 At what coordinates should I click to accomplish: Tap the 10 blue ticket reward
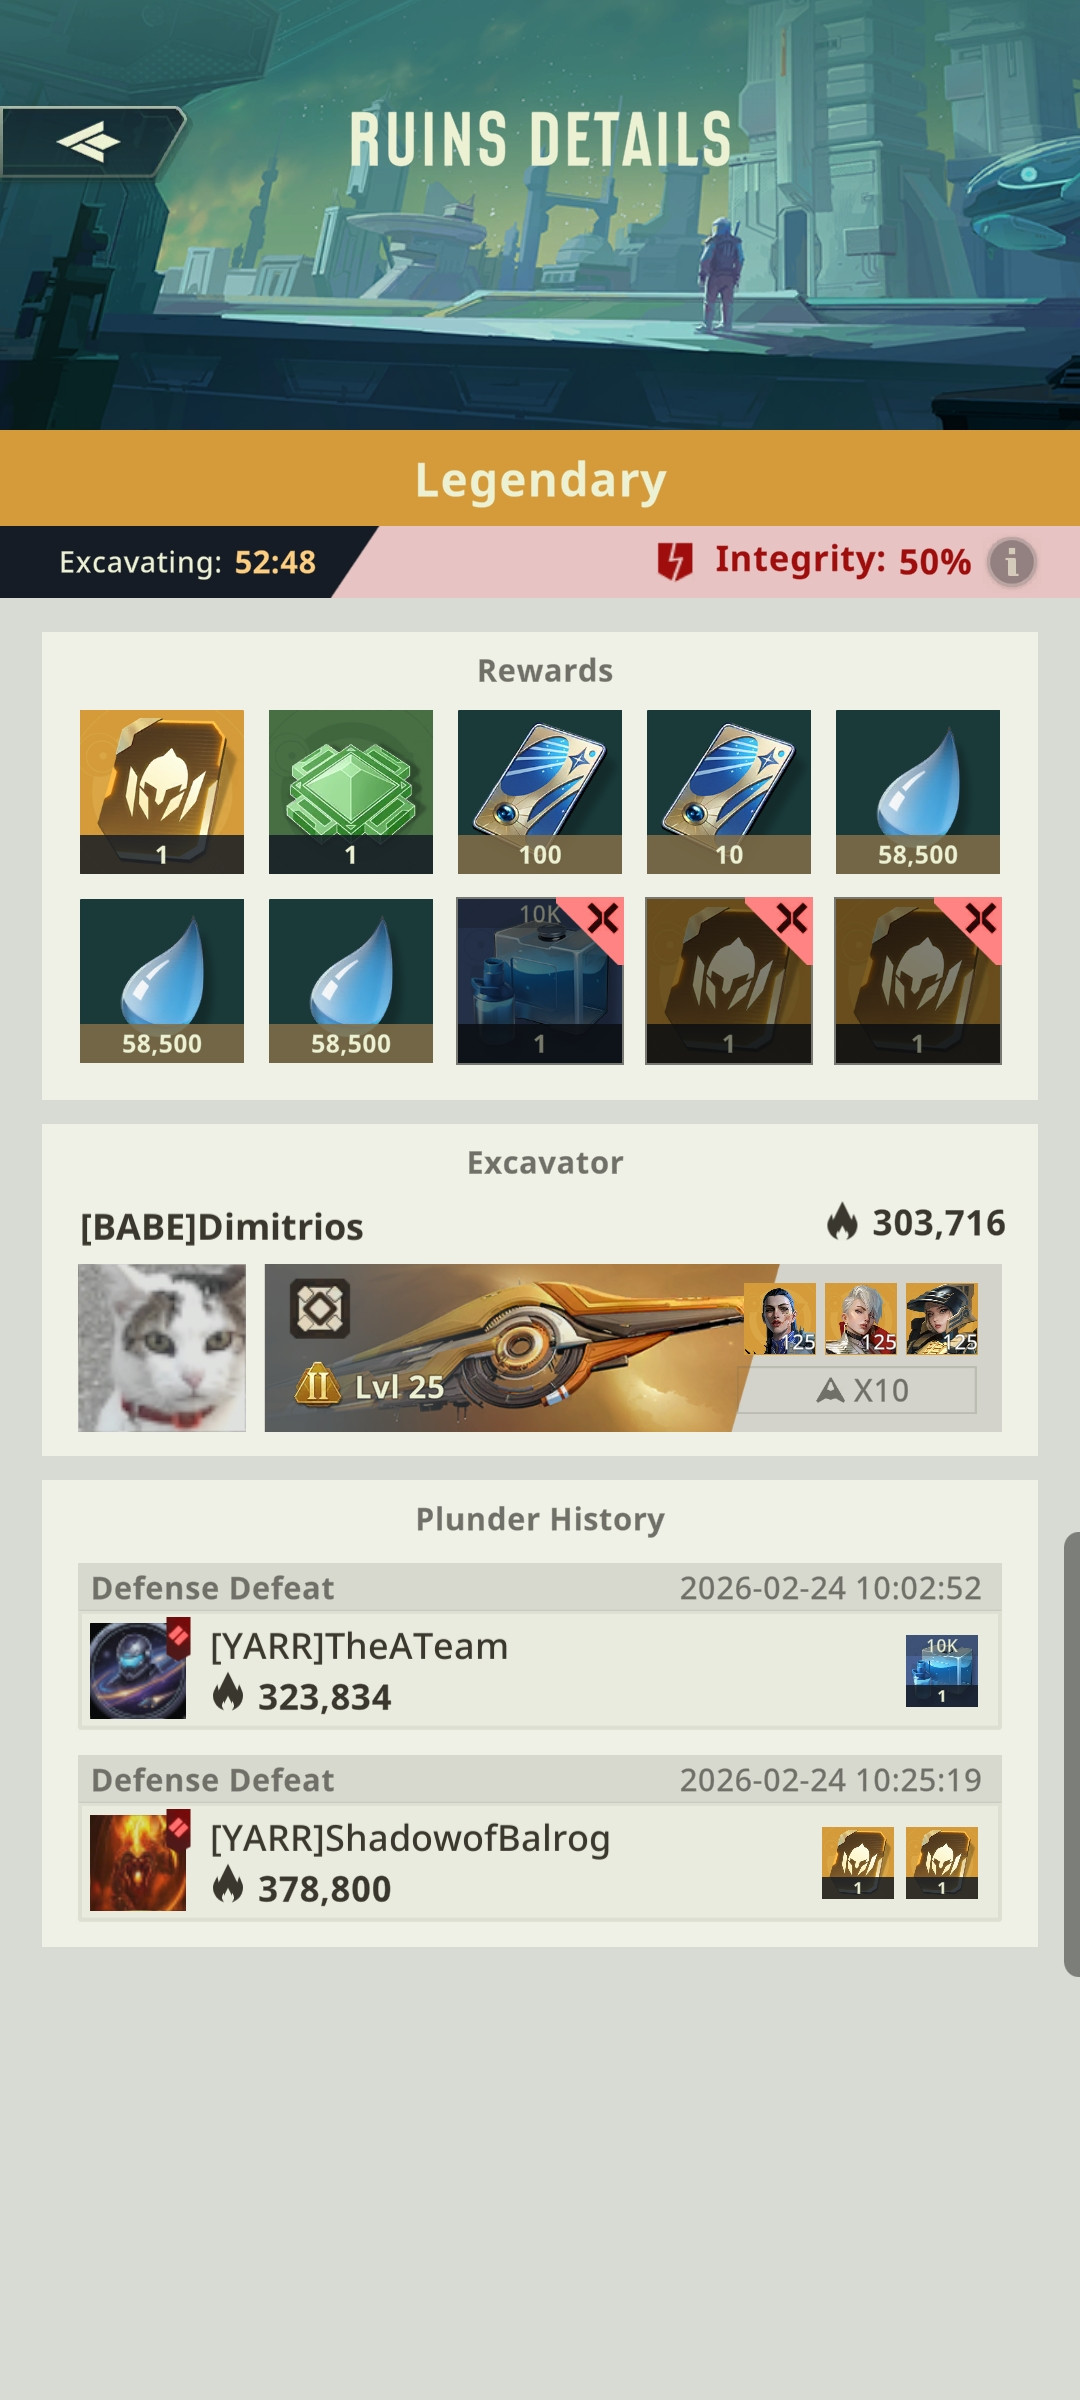pos(729,792)
